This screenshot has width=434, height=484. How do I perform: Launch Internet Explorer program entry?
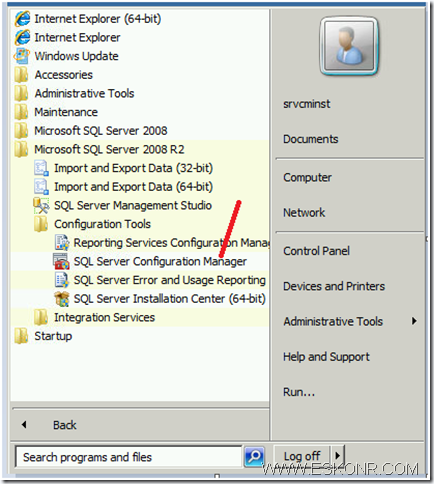[x=77, y=38]
